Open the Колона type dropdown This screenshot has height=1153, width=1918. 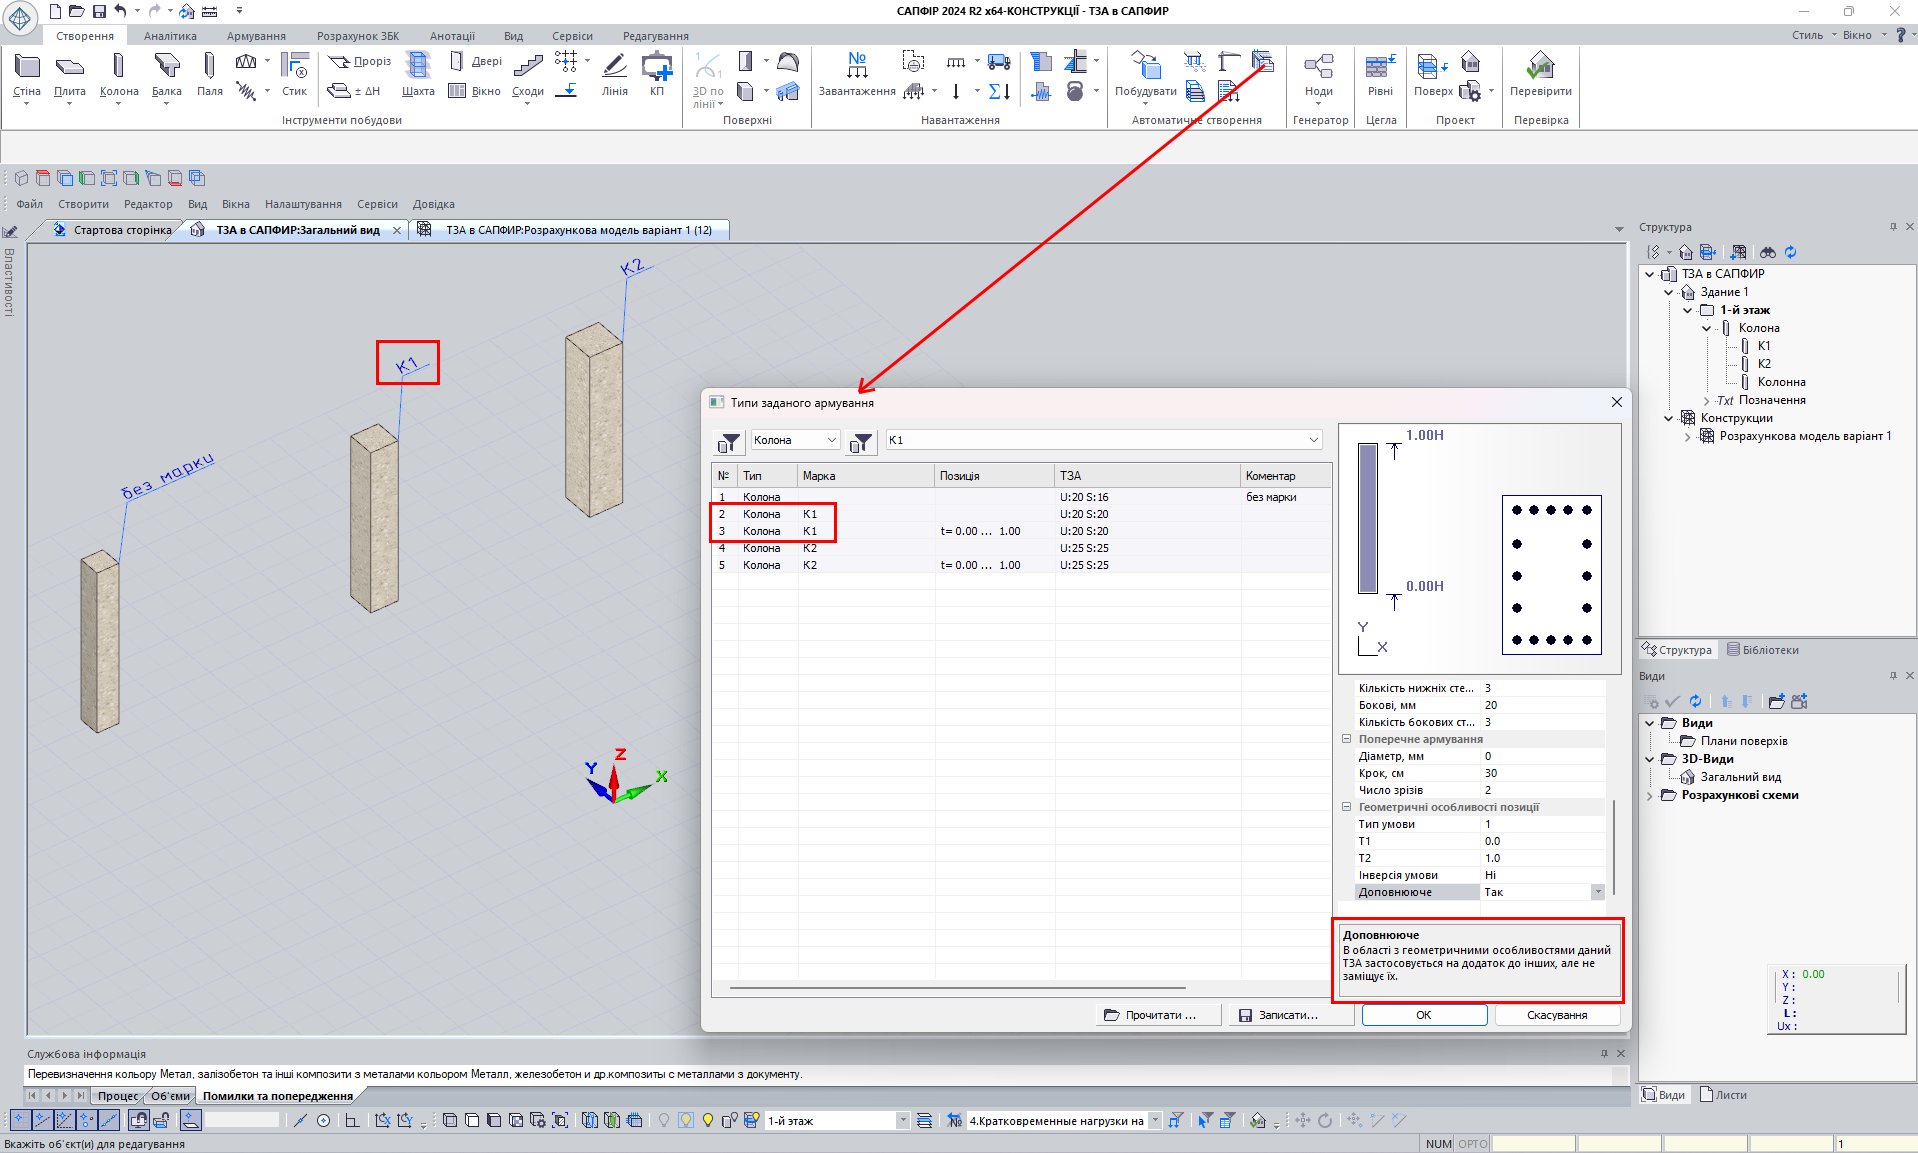(x=831, y=440)
